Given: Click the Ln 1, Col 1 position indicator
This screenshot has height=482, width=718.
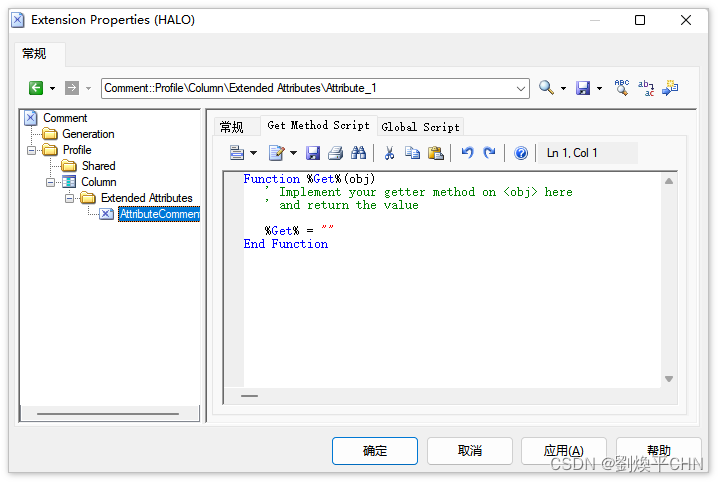Looking at the screenshot, I should [x=587, y=153].
